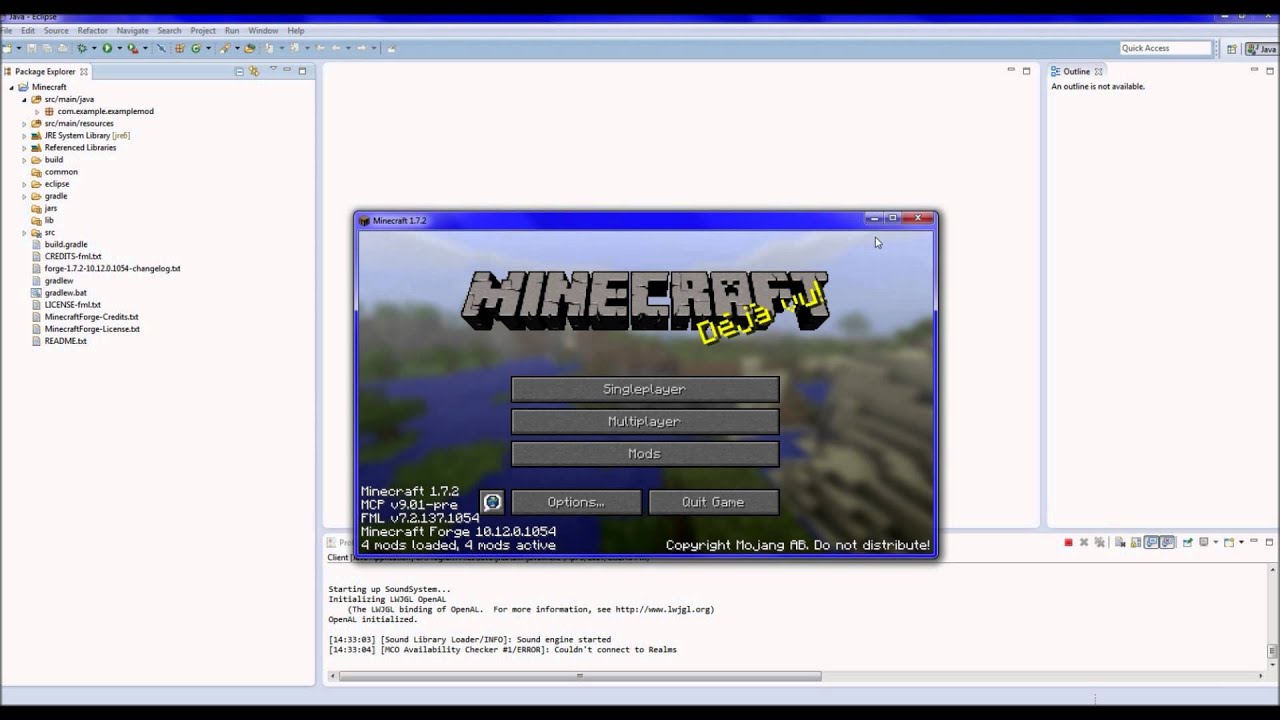
Task: Click Skip All Breakpoints icon in toolbar
Action: [x=161, y=48]
